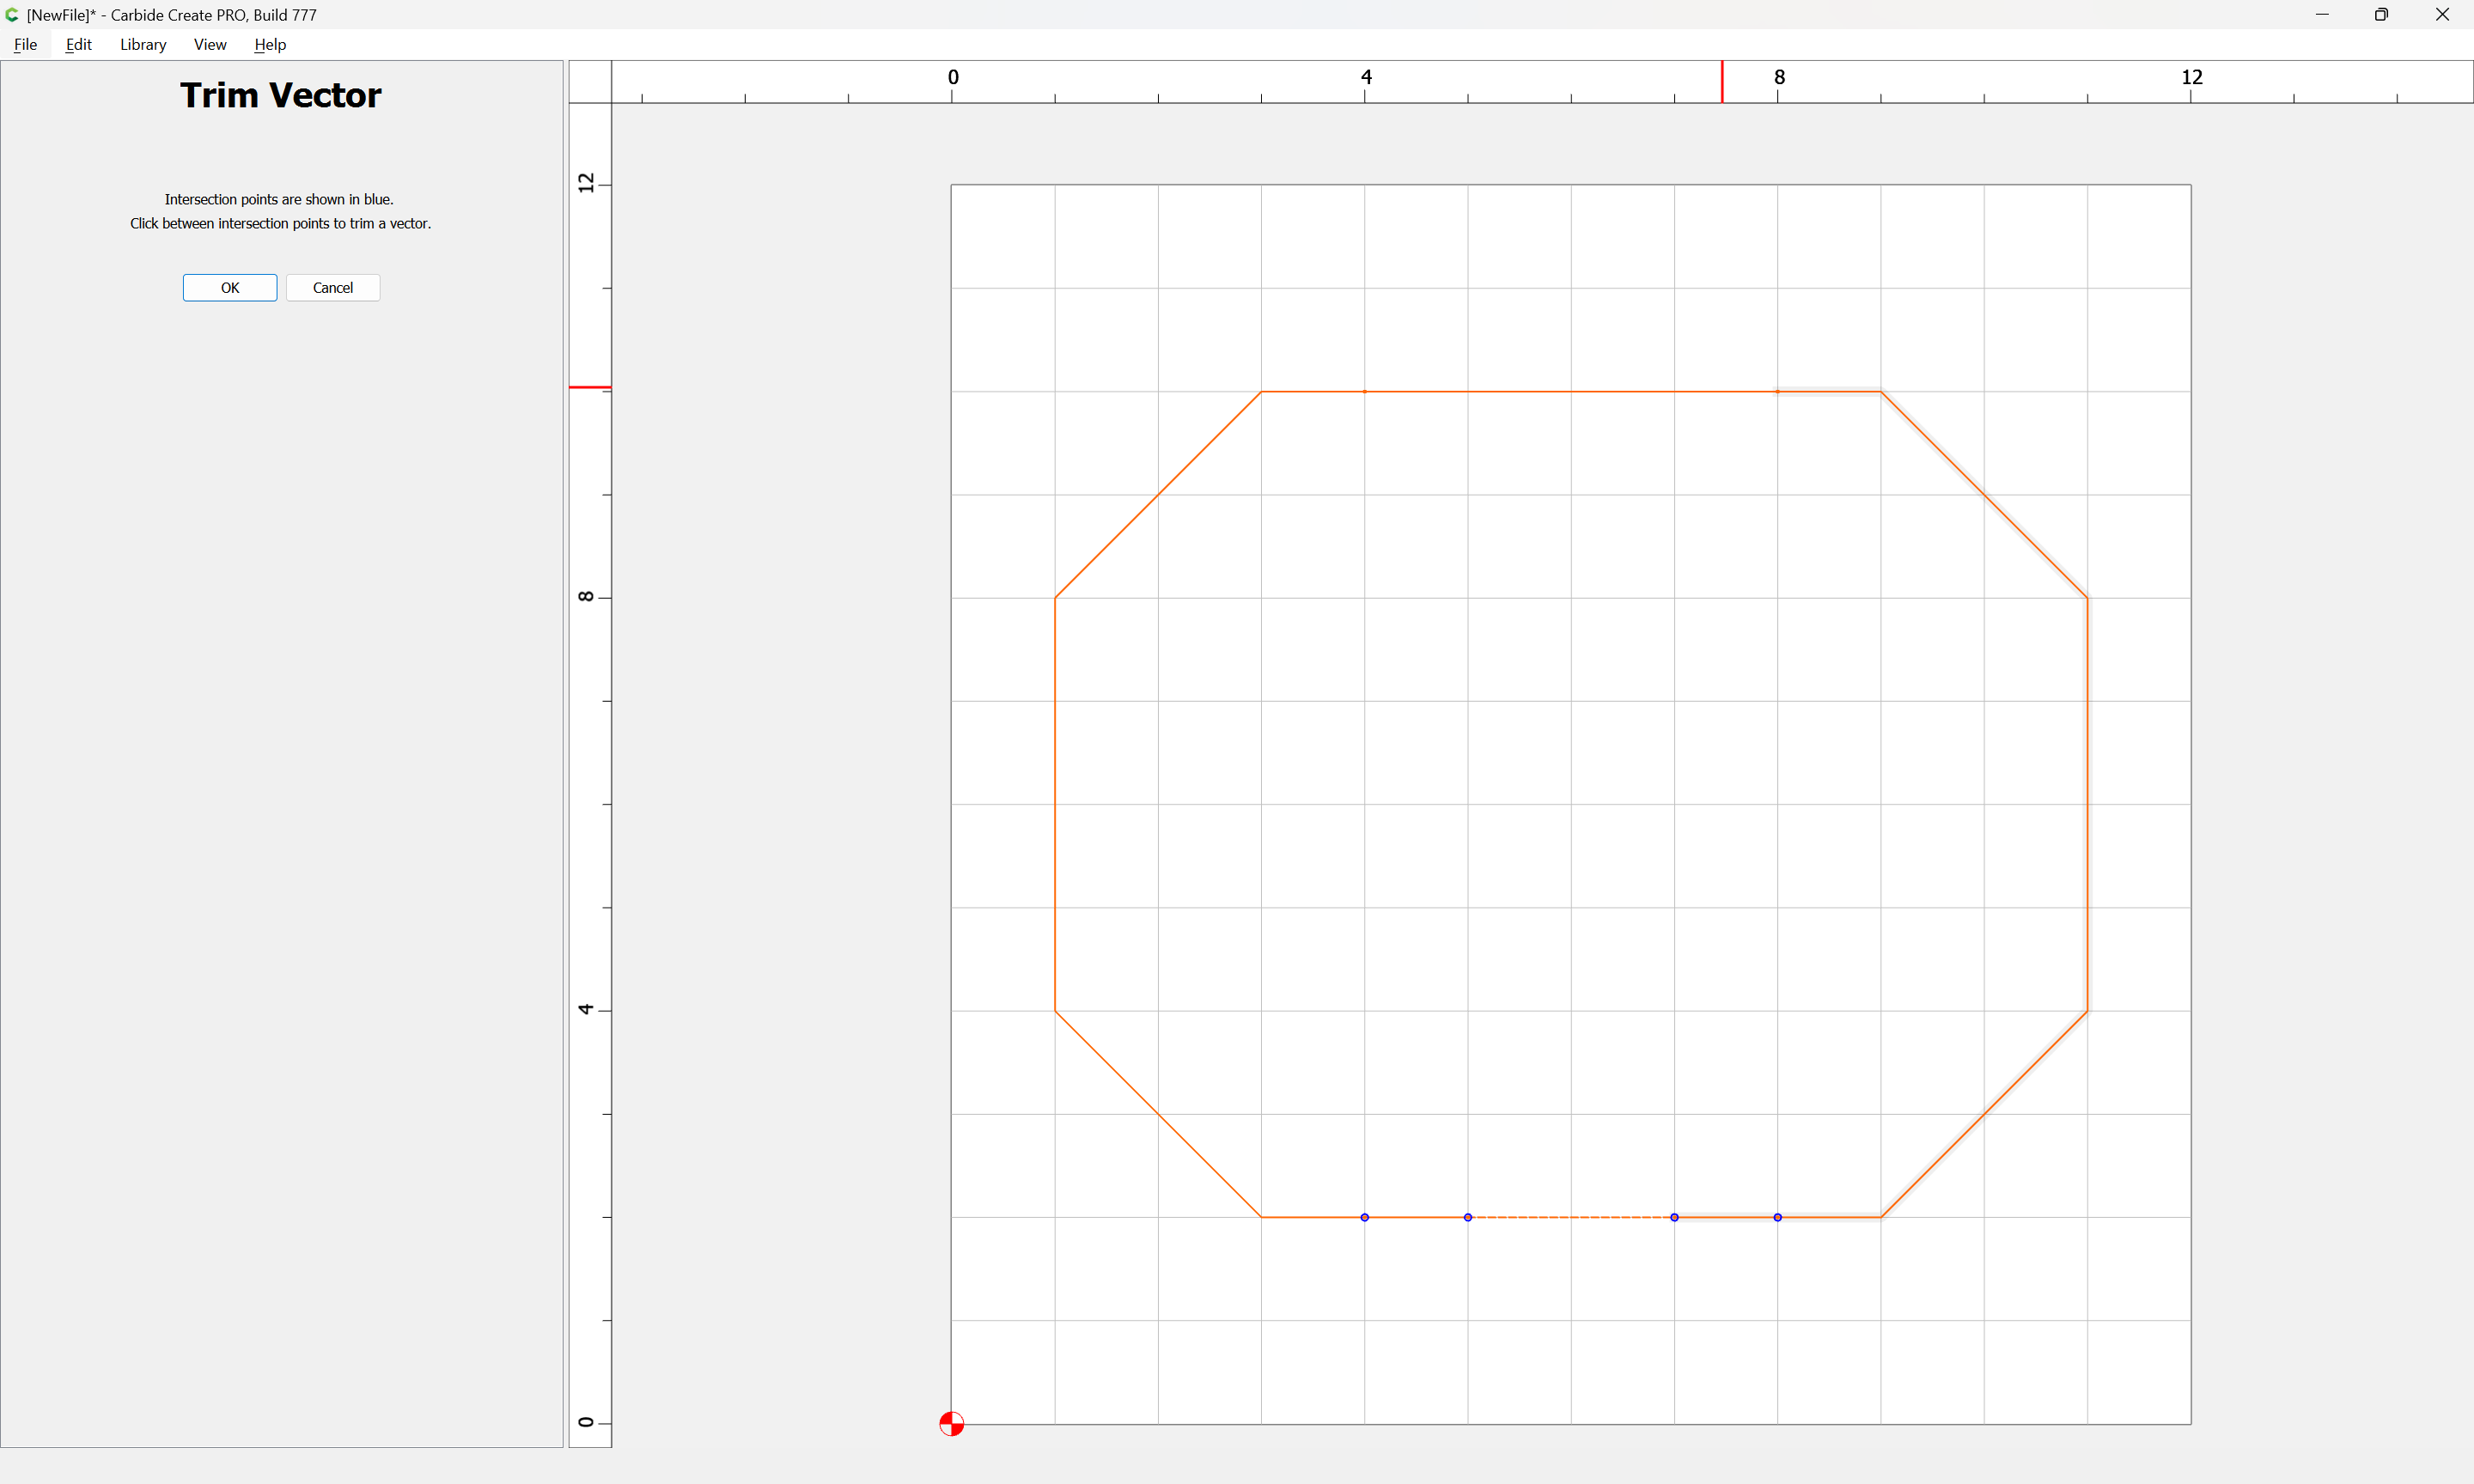The height and width of the screenshot is (1484, 2474).
Task: Click the red marker on vertical ruler
Action: pyautogui.click(x=590, y=387)
